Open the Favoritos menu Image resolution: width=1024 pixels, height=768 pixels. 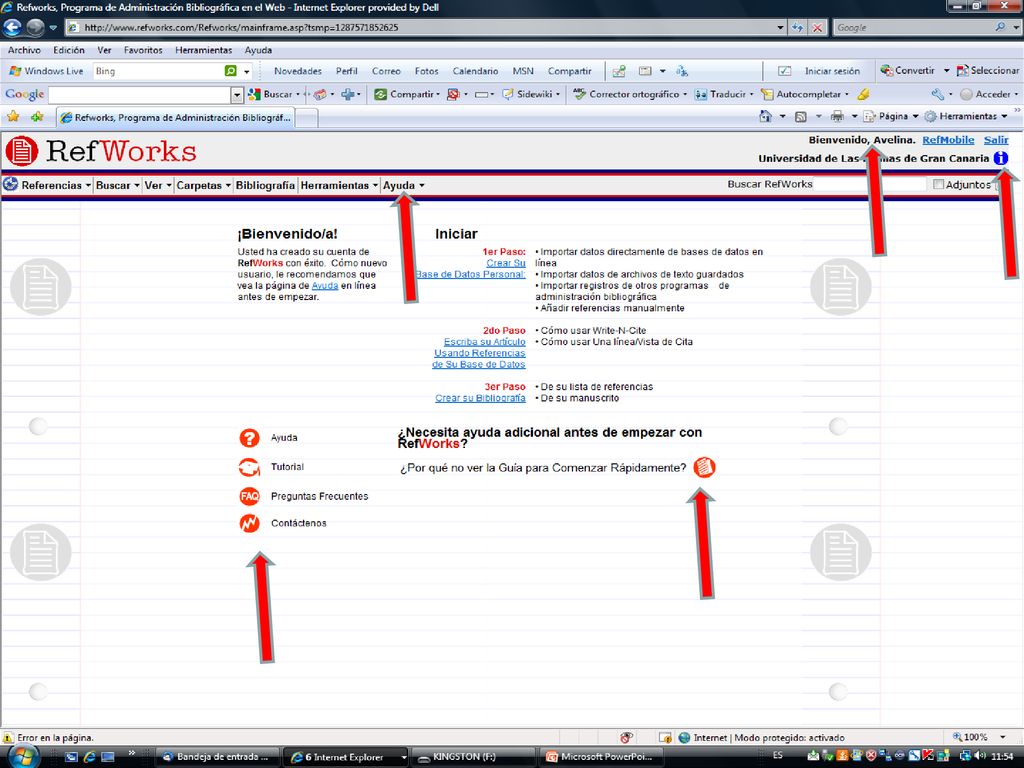pos(143,50)
